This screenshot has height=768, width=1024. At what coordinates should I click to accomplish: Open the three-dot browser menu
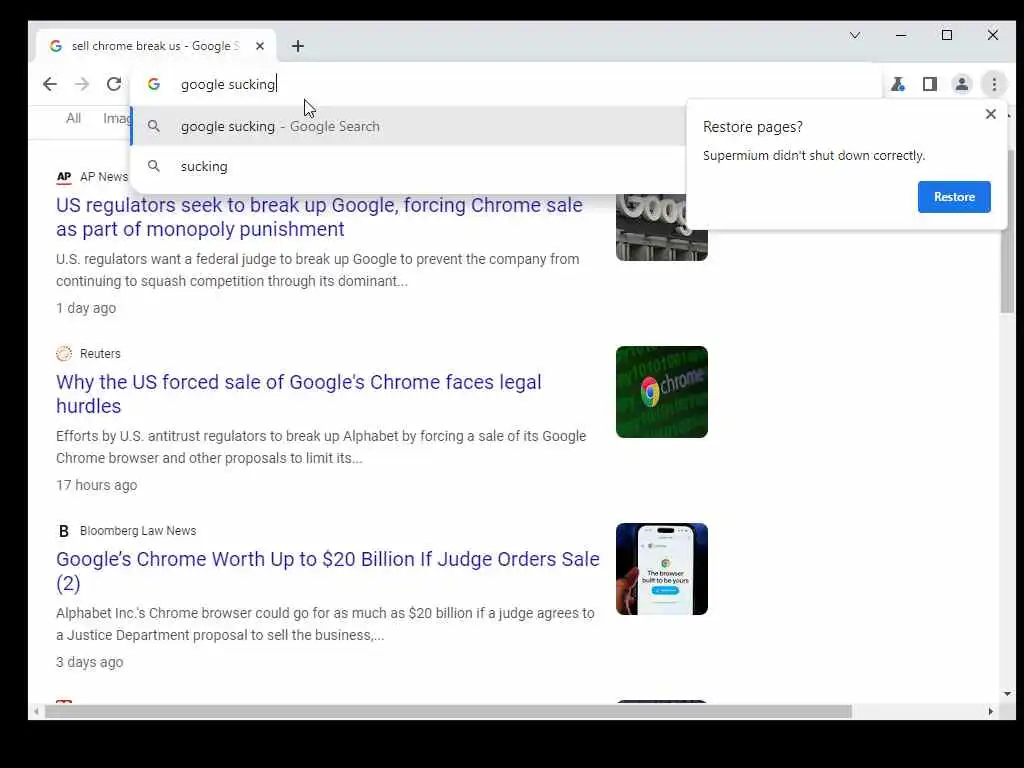pyautogui.click(x=994, y=84)
